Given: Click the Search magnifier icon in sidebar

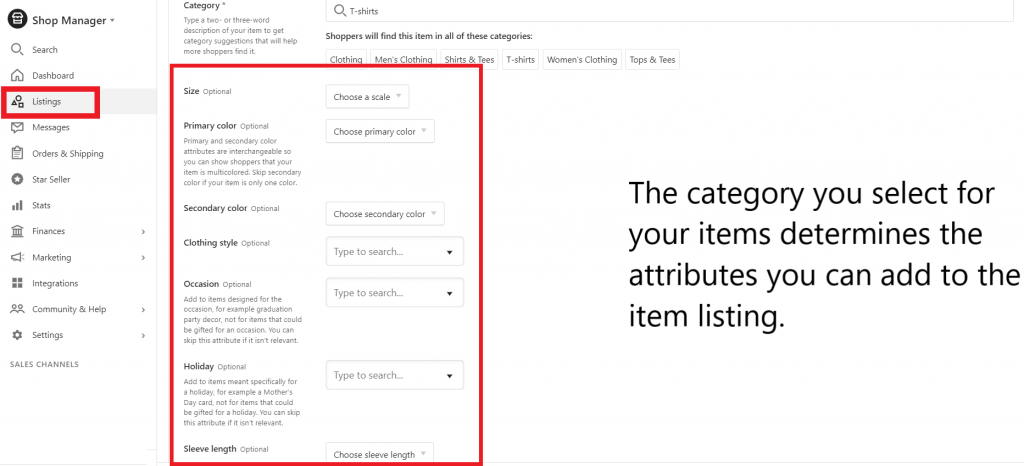Looking at the screenshot, I should (x=17, y=50).
